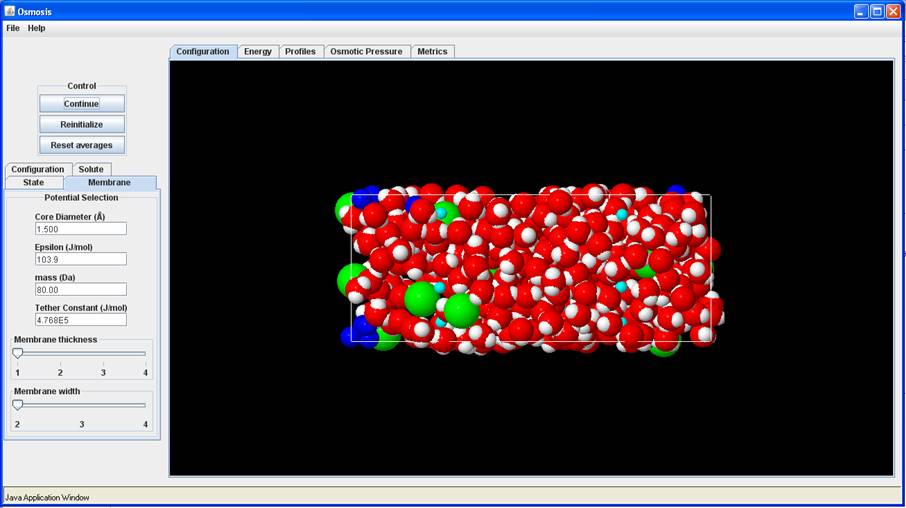Open the State settings tab

coord(34,183)
